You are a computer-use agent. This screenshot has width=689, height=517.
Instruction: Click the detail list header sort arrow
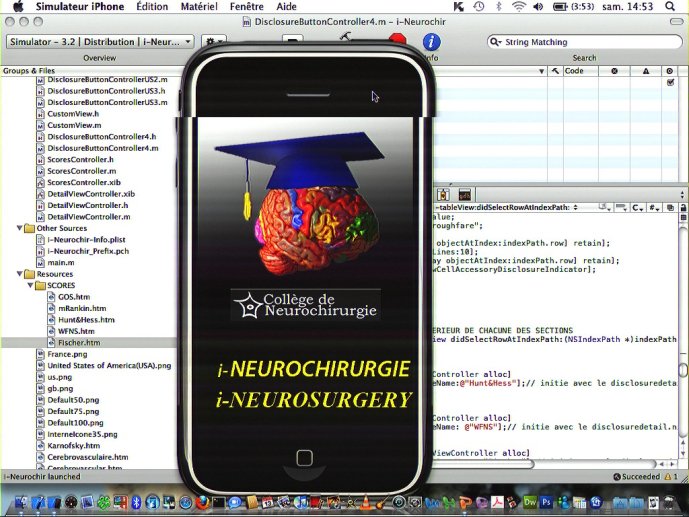click(541, 71)
